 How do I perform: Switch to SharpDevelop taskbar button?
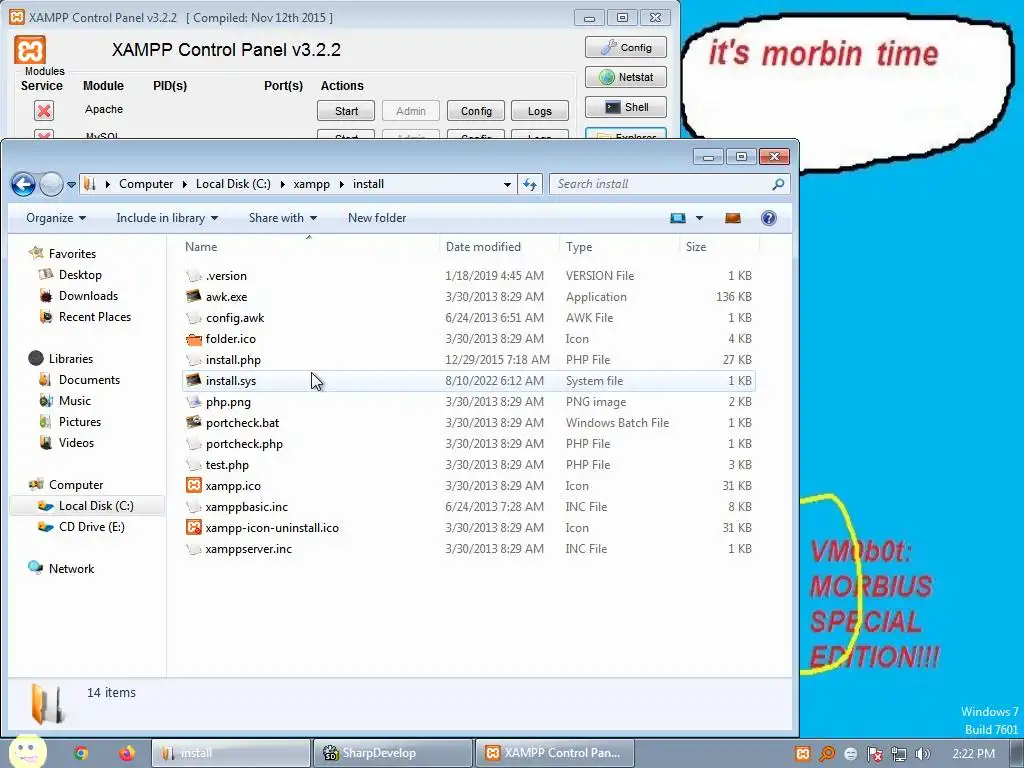pyautogui.click(x=392, y=753)
